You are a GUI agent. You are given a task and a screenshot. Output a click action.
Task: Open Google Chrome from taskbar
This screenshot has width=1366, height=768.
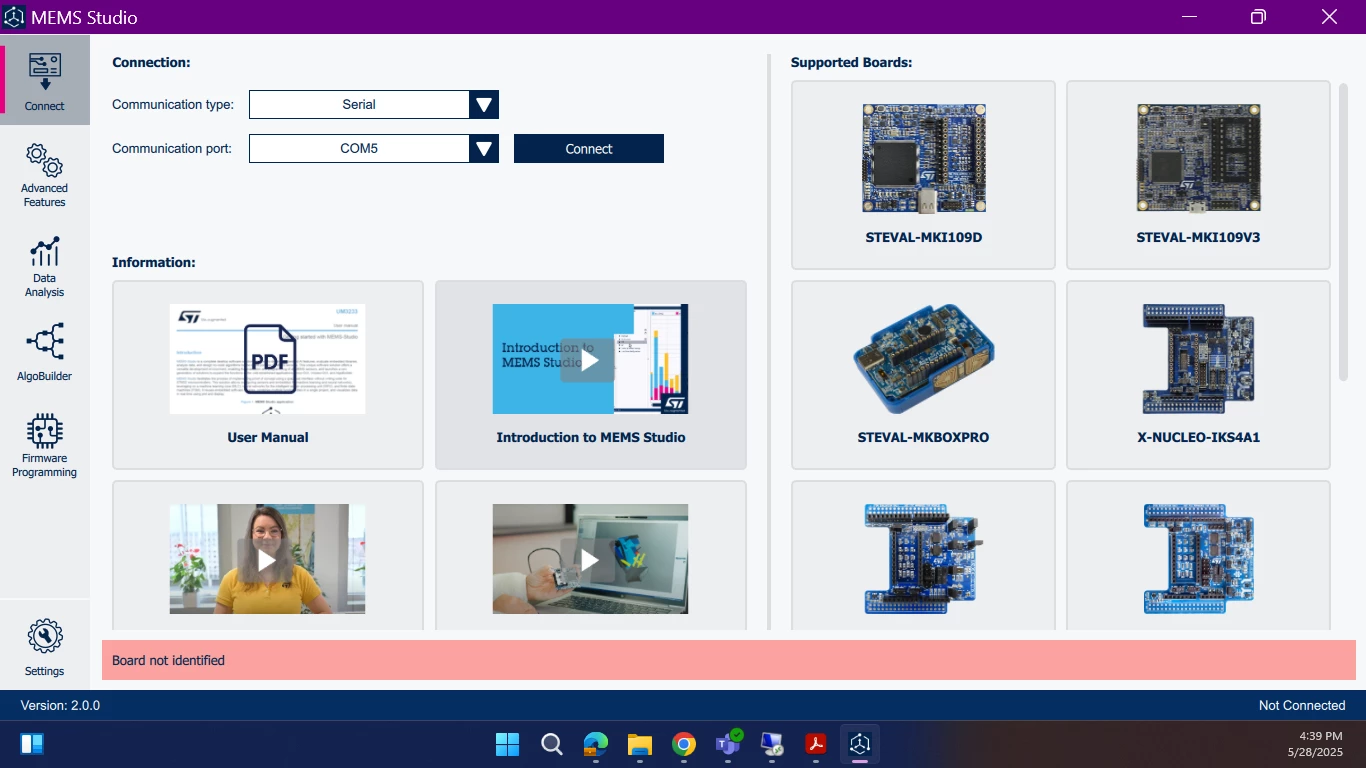[x=684, y=744]
